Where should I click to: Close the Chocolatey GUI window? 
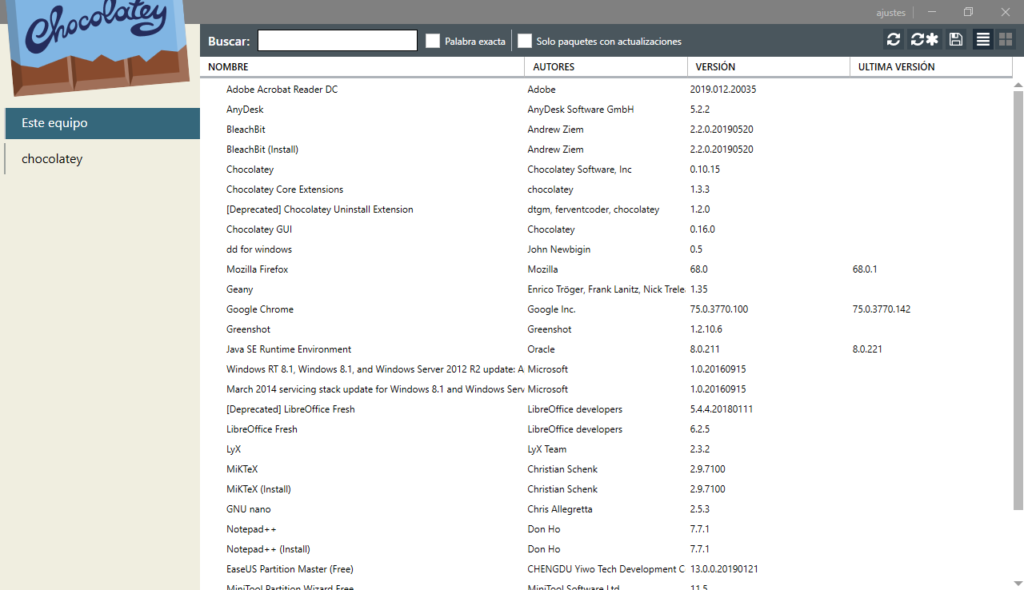point(1006,12)
